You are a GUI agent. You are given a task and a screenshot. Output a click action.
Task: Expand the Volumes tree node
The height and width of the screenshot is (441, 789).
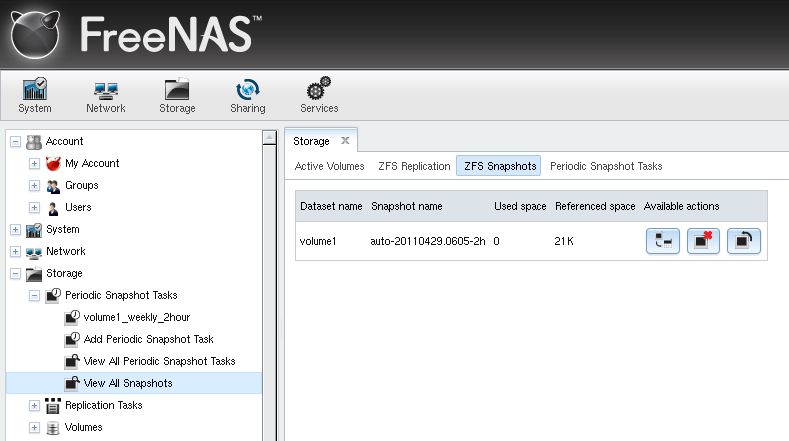pos(34,427)
